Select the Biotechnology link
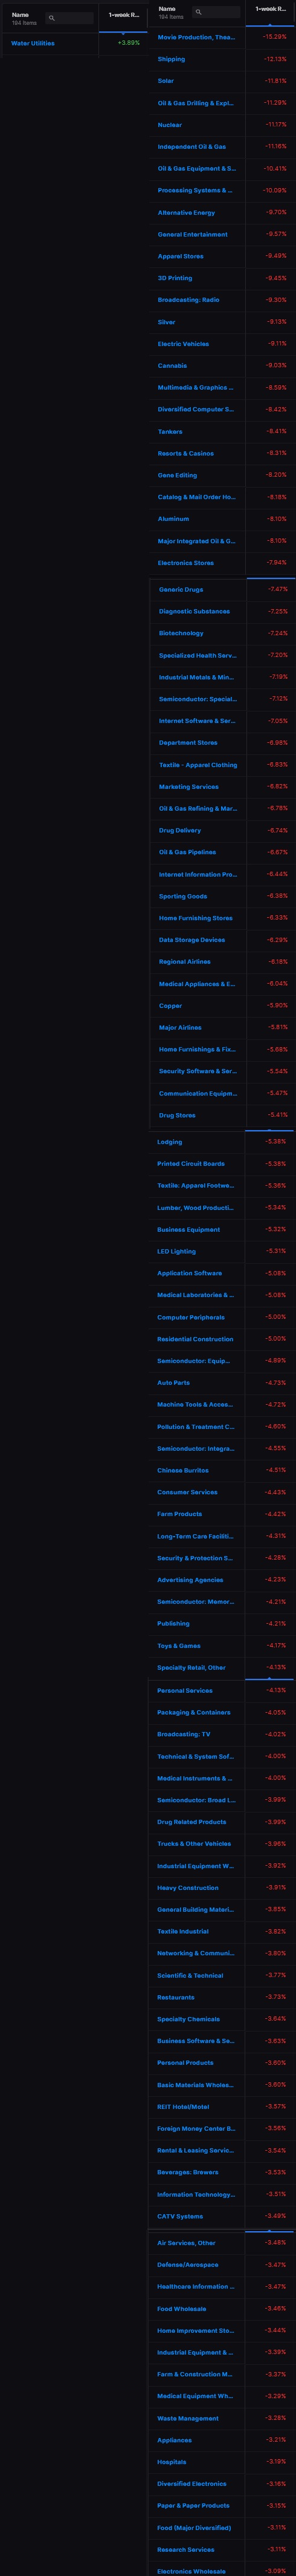Viewport: 296px width, 2576px height. (181, 633)
